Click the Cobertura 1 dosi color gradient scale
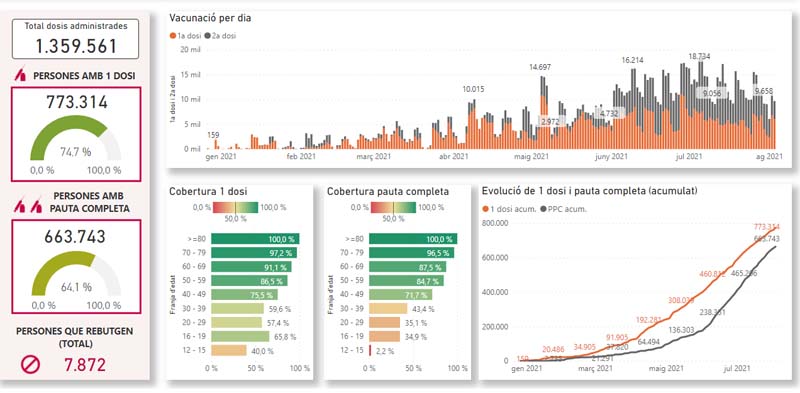This screenshot has width=800, height=393. pyautogui.click(x=236, y=208)
